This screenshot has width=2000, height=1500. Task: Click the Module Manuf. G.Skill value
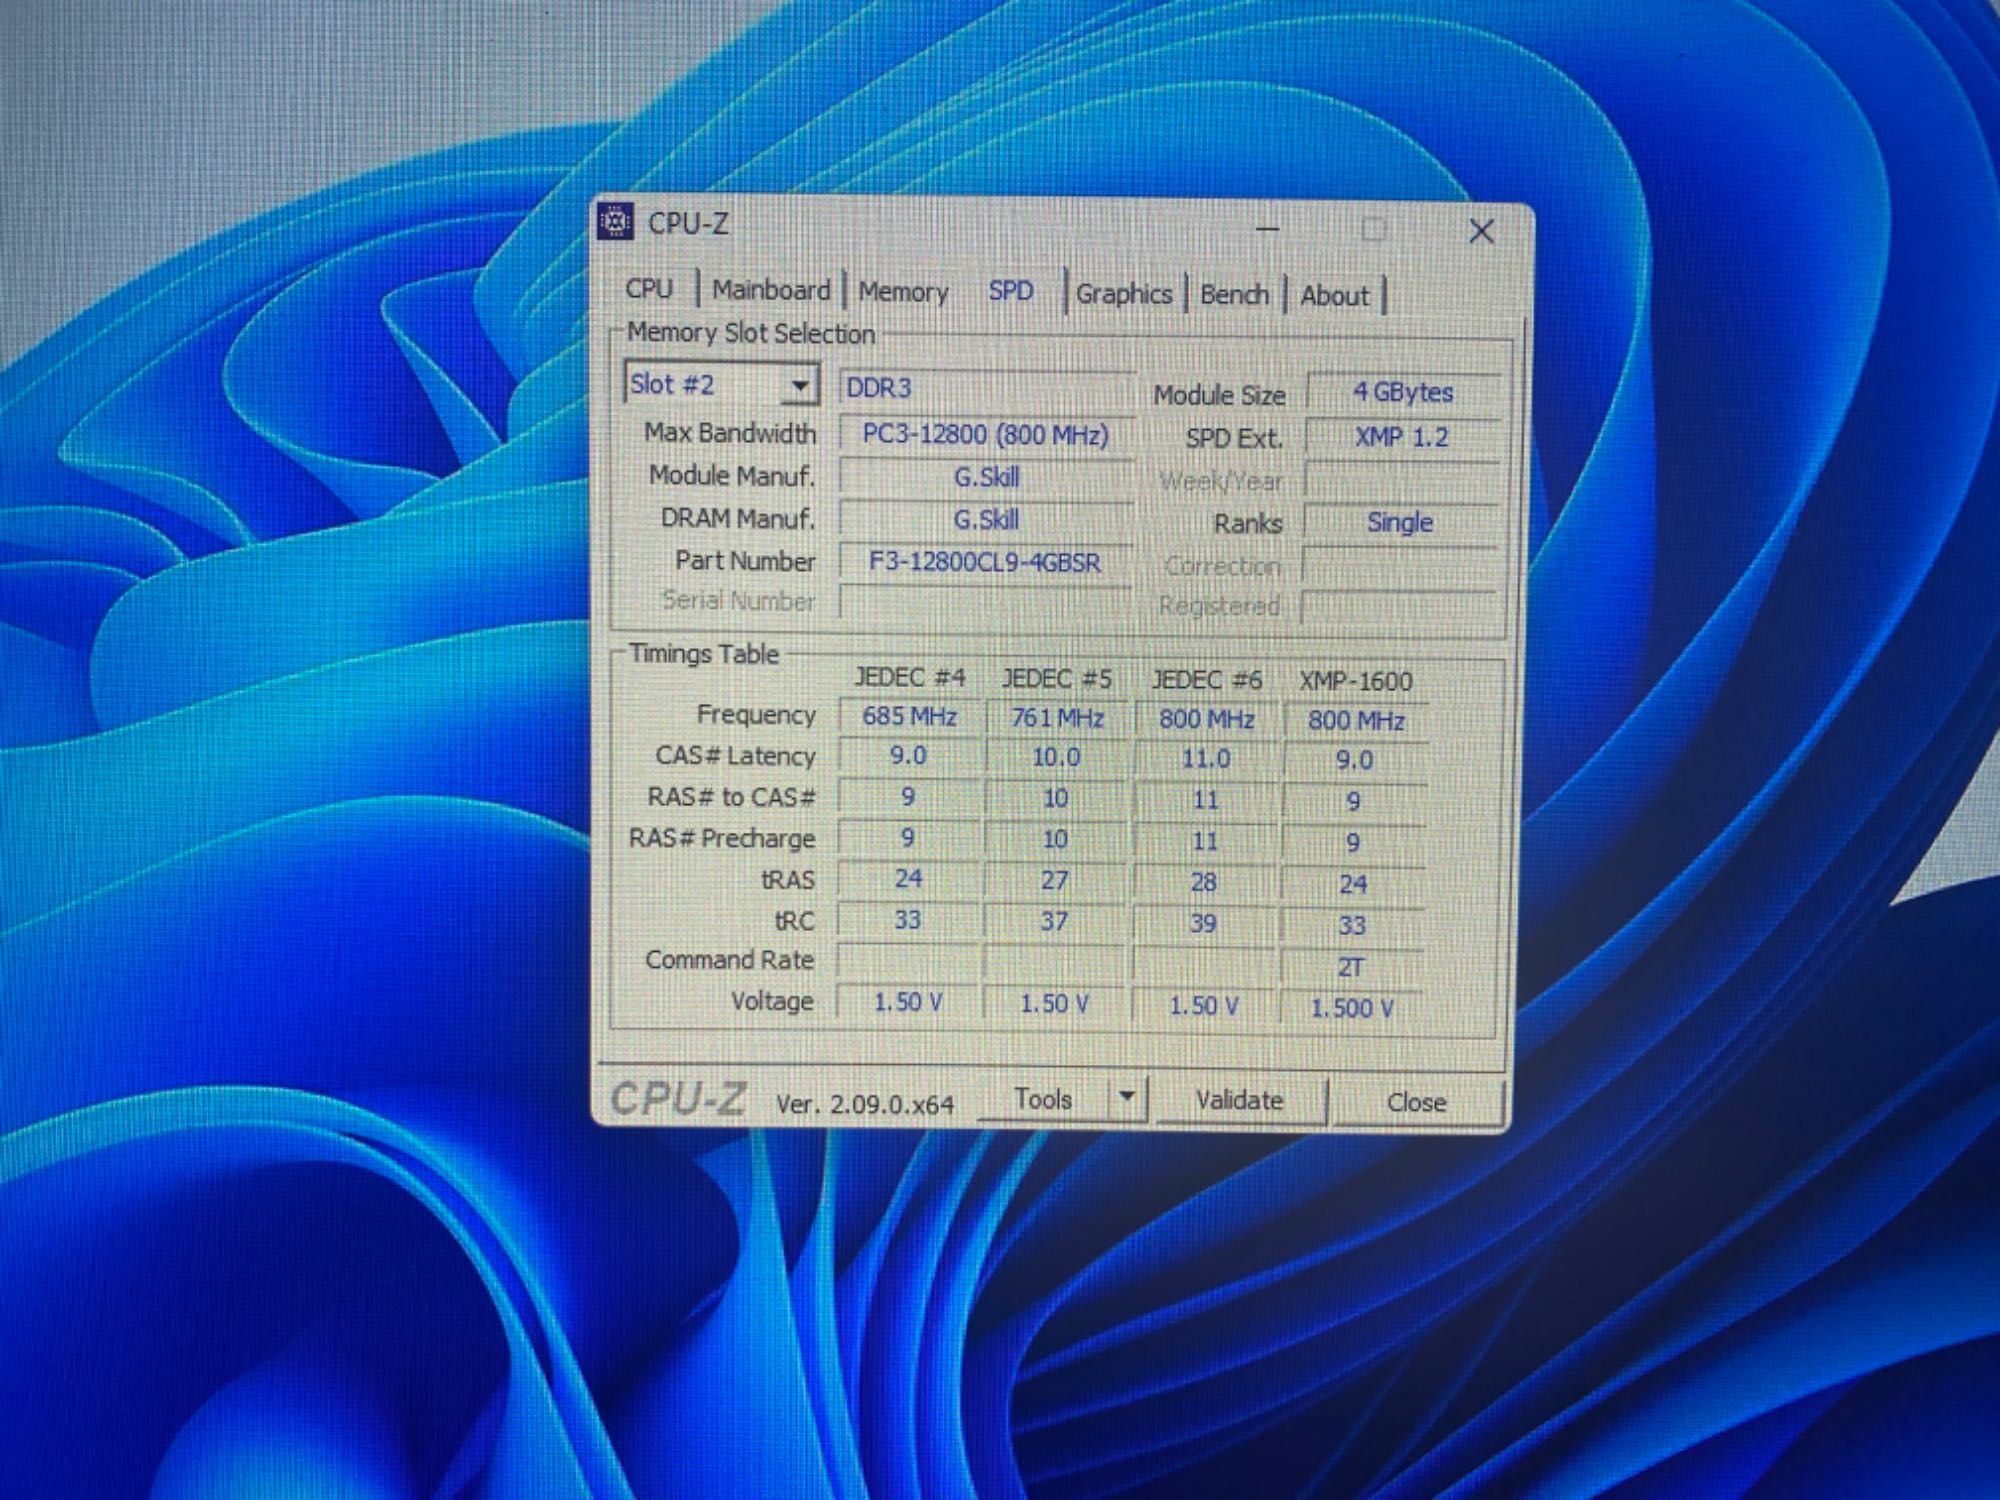click(985, 477)
